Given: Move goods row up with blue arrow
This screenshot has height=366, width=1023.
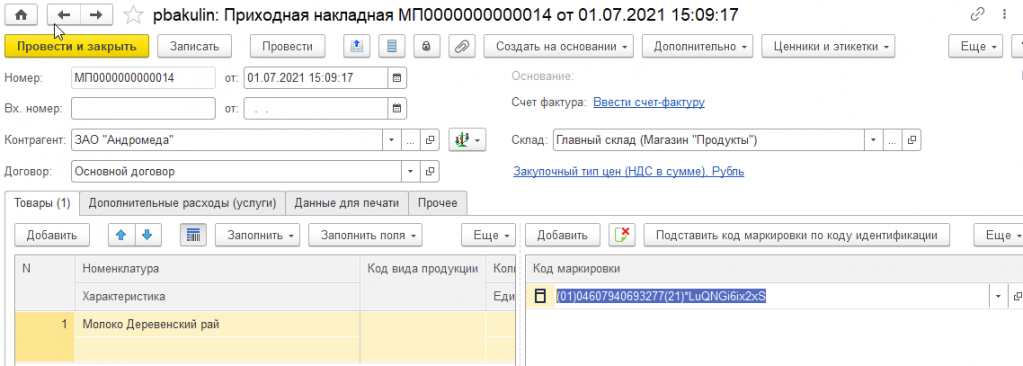Looking at the screenshot, I should click(121, 236).
